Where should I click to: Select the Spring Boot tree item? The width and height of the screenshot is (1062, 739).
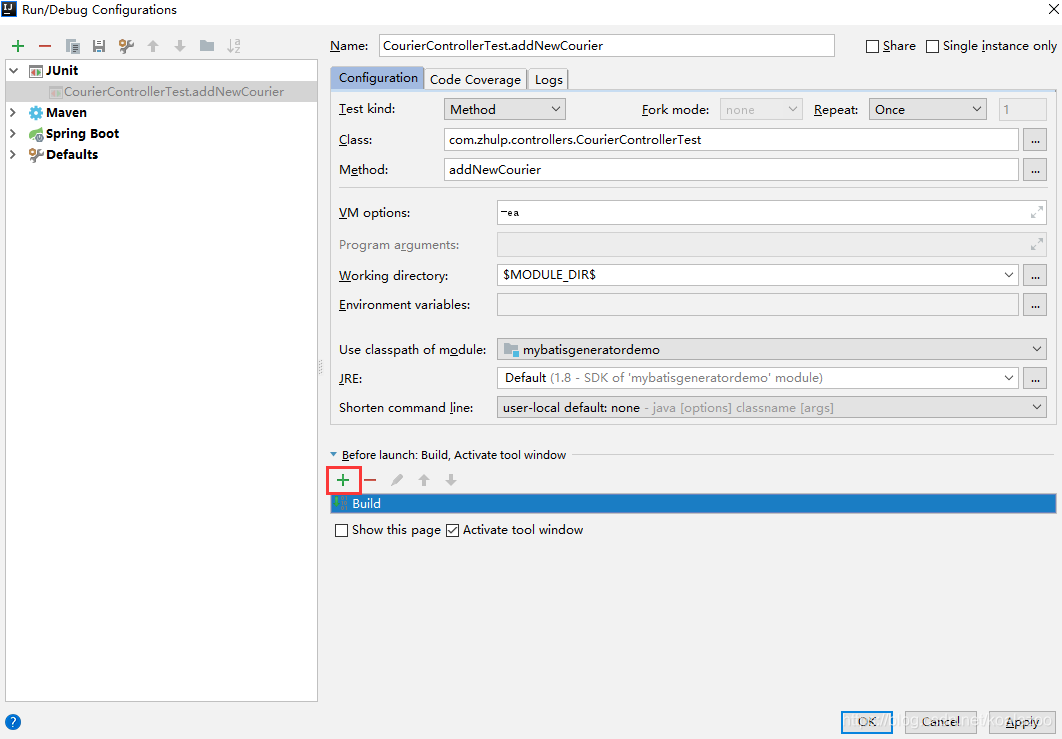coord(82,133)
